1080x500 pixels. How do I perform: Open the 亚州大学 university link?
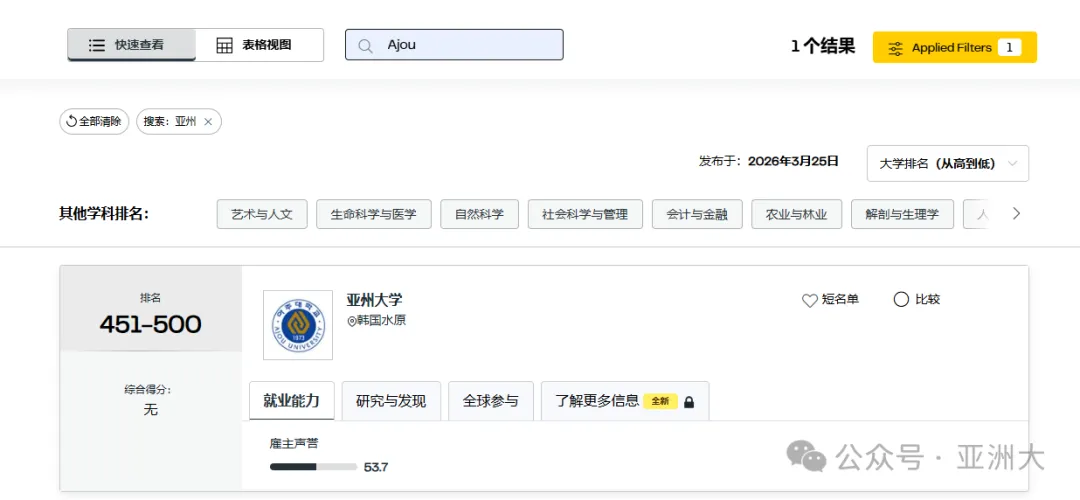374,300
